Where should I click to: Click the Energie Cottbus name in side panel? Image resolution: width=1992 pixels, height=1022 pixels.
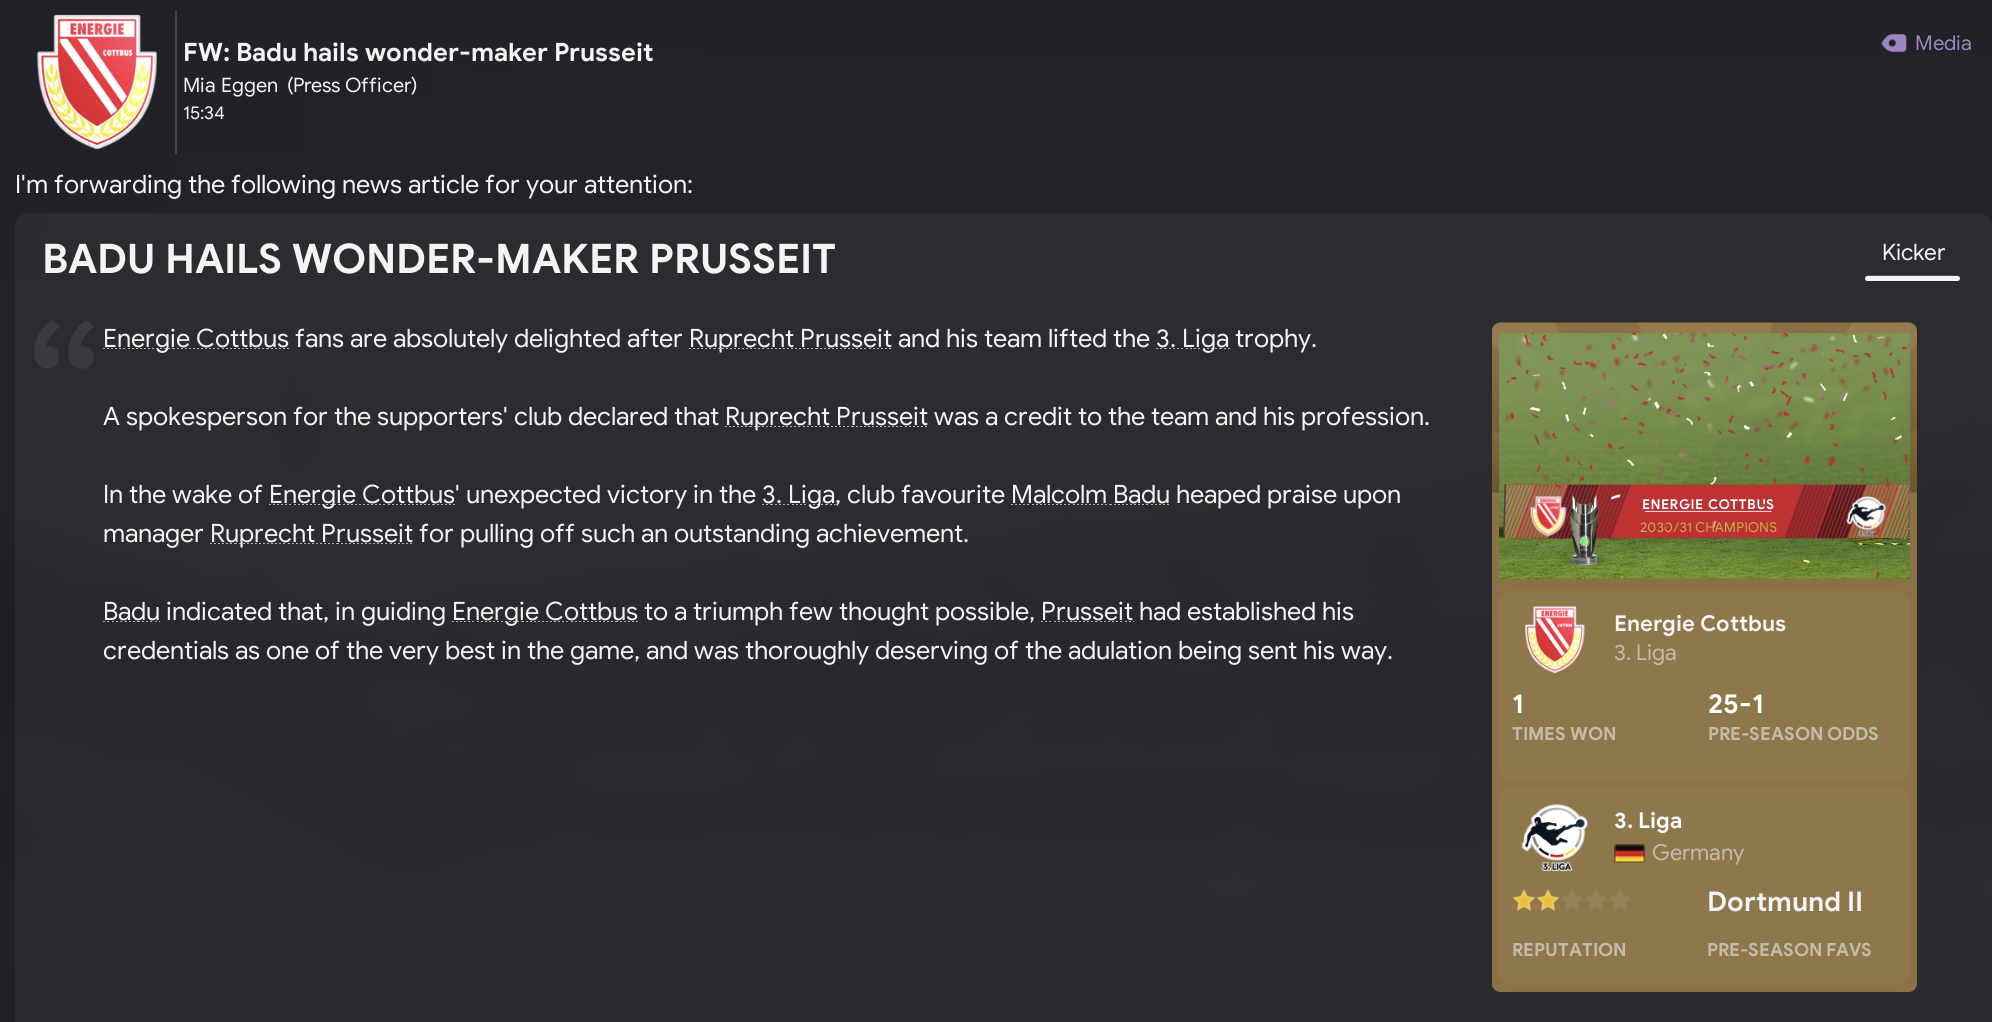tap(1699, 623)
